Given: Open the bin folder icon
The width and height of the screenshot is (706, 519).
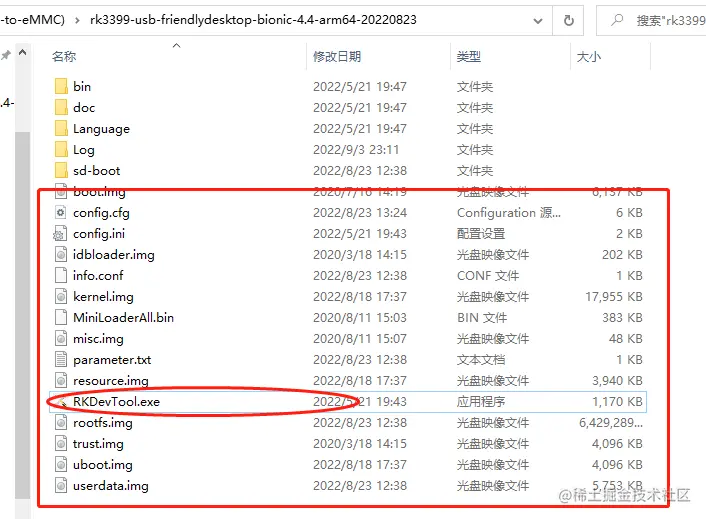Looking at the screenshot, I should pos(61,86).
